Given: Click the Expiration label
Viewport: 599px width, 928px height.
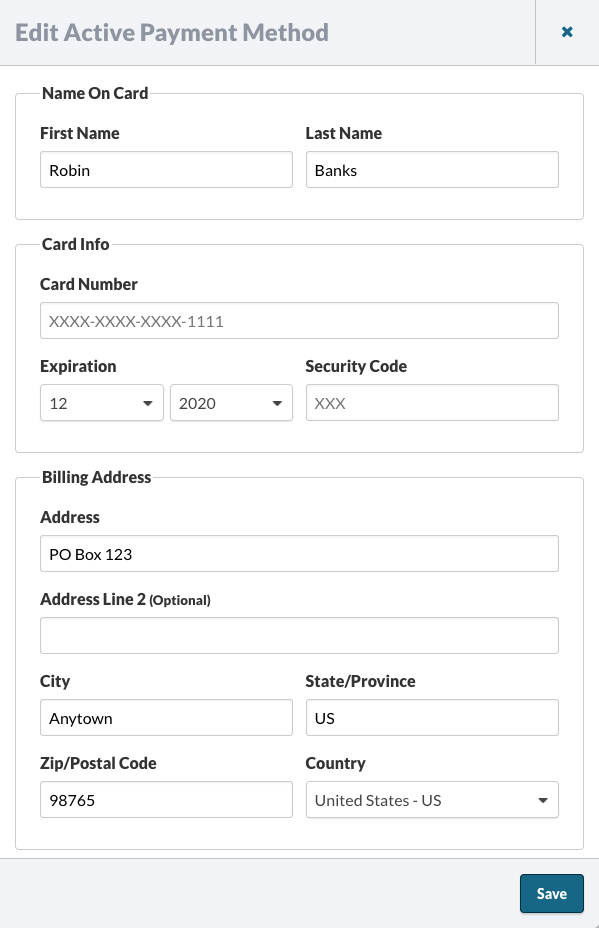Looking at the screenshot, I should click(78, 366).
